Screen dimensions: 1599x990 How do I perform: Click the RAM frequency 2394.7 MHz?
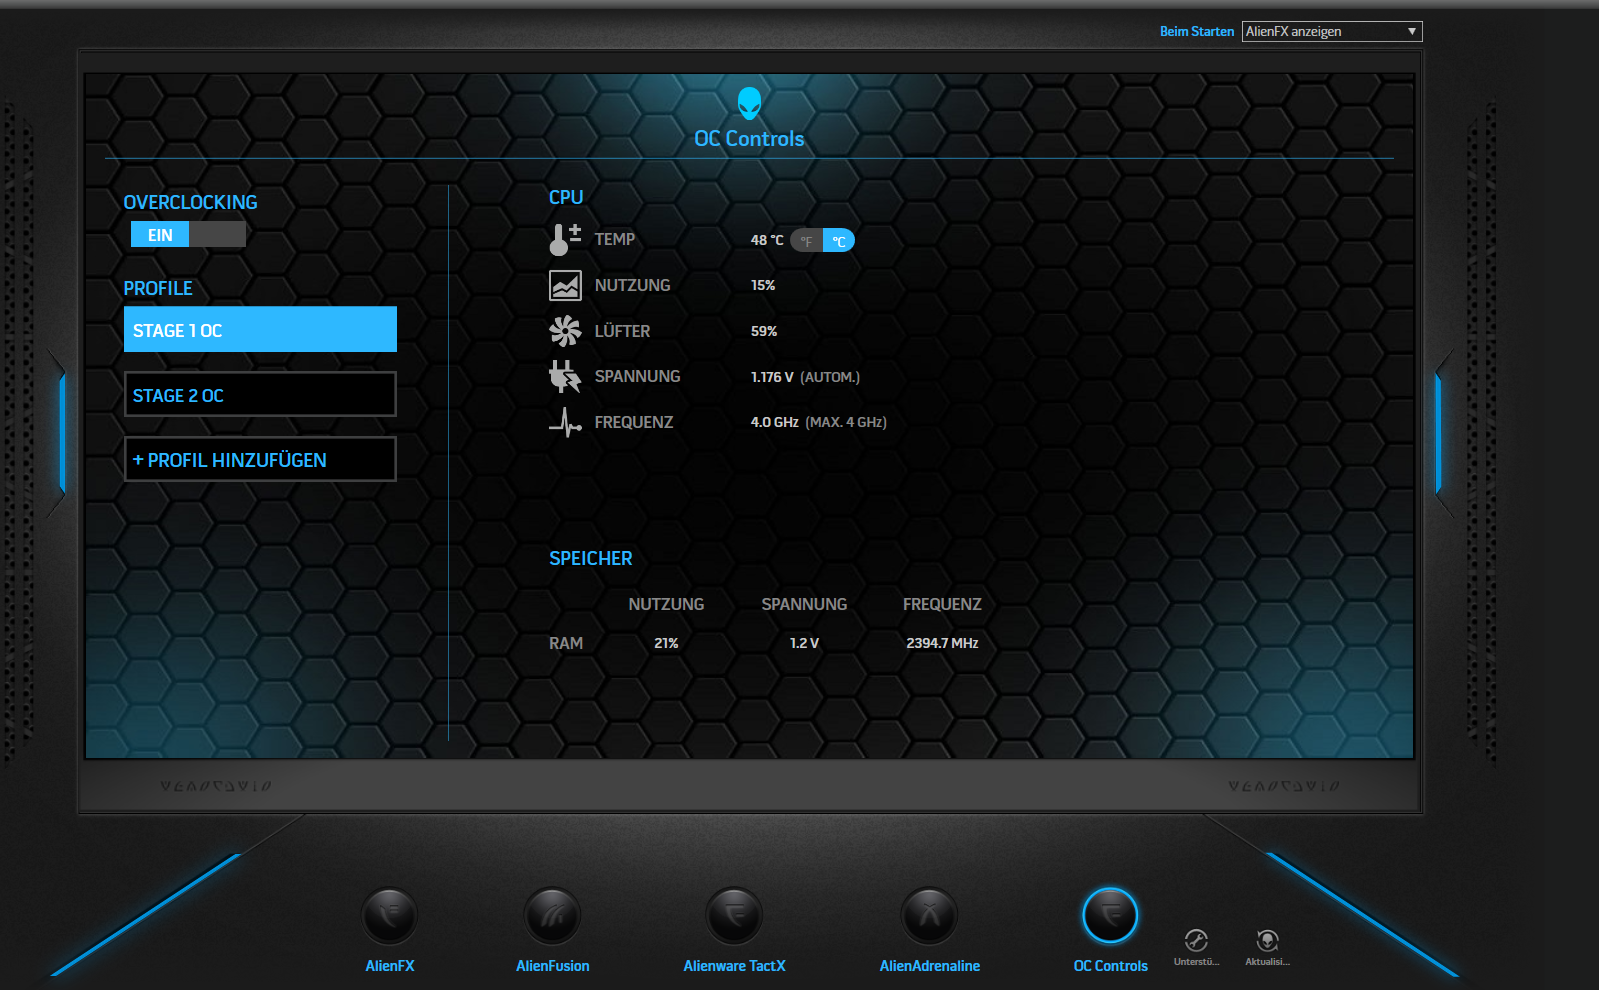[x=942, y=643]
